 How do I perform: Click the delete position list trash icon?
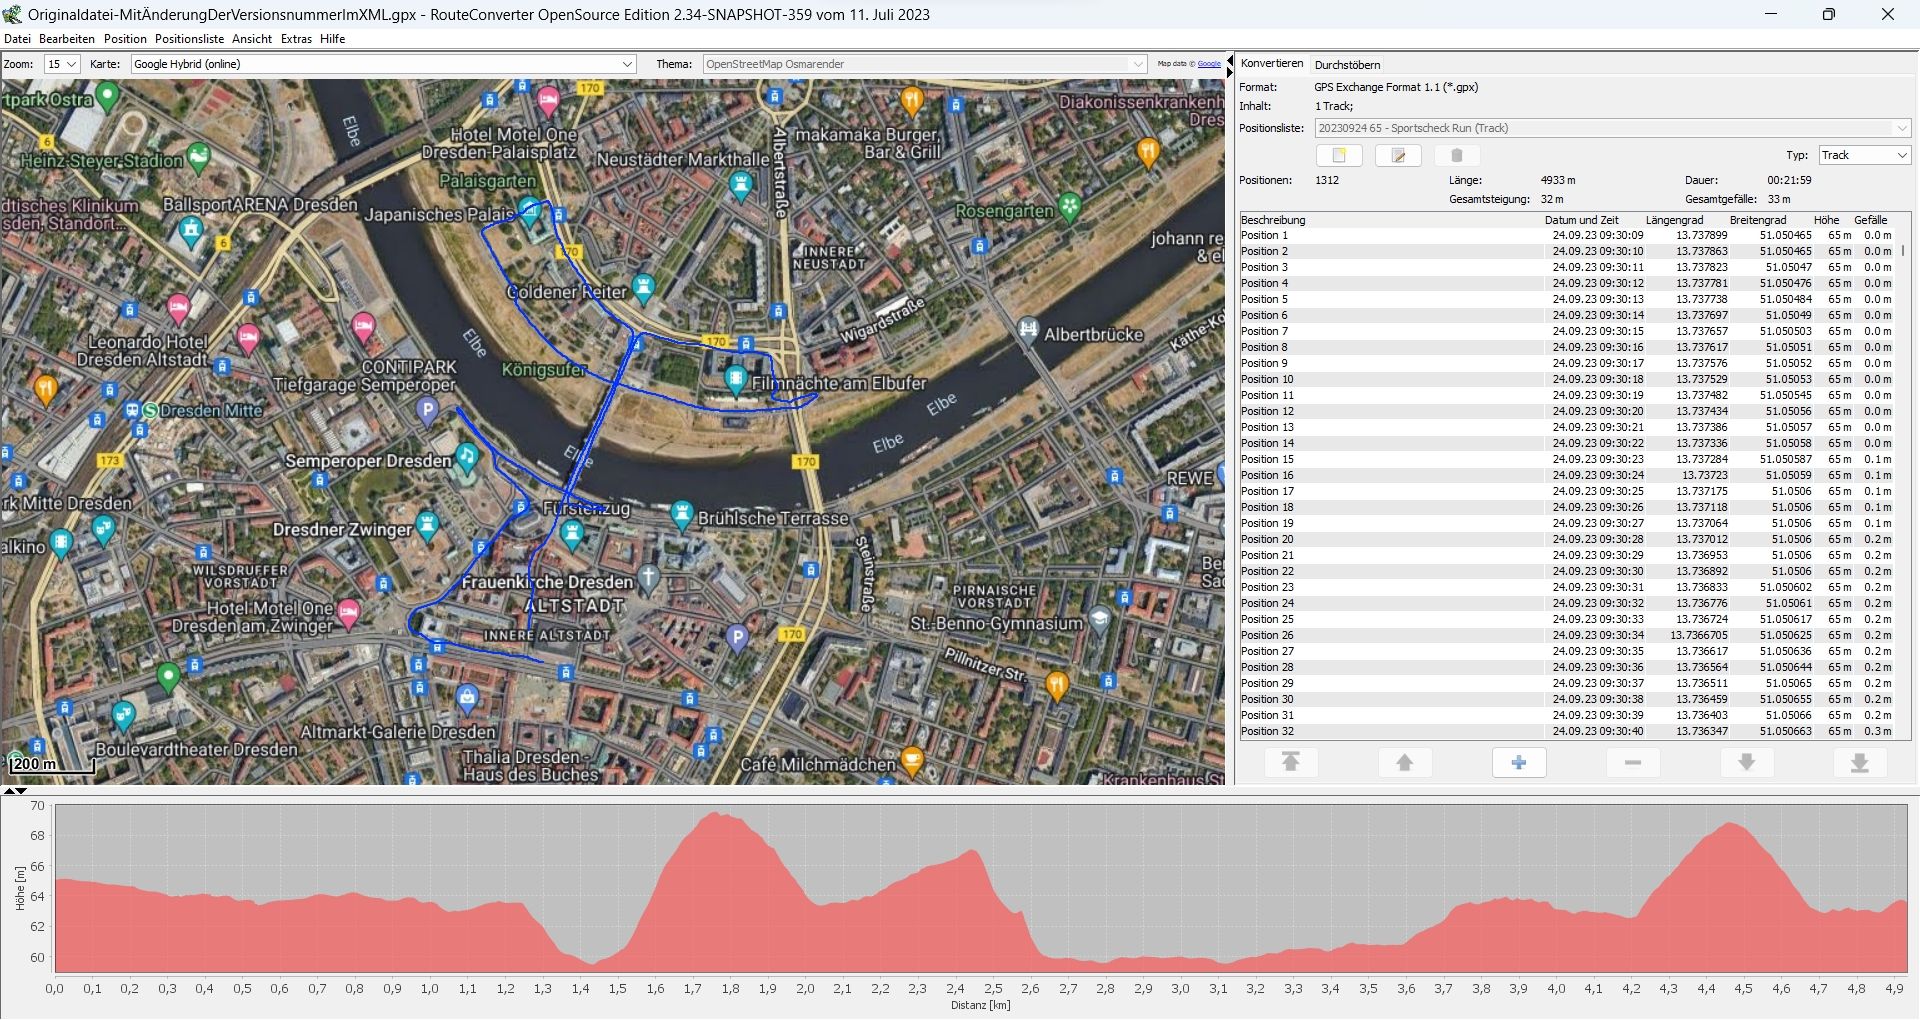[1457, 156]
